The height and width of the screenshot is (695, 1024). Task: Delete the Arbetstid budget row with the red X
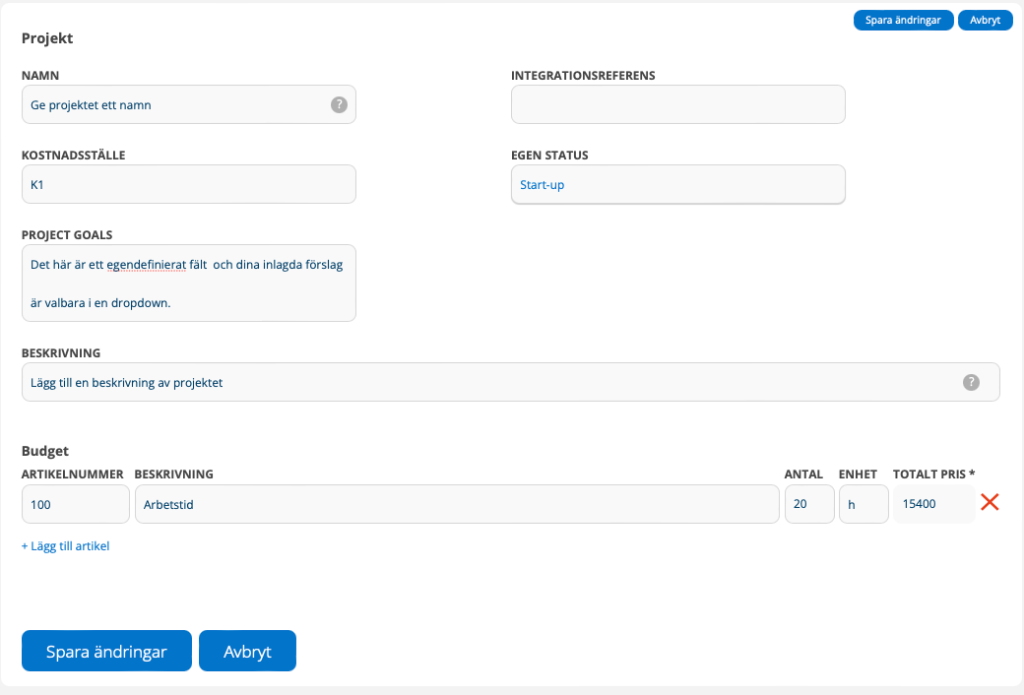[x=989, y=503]
